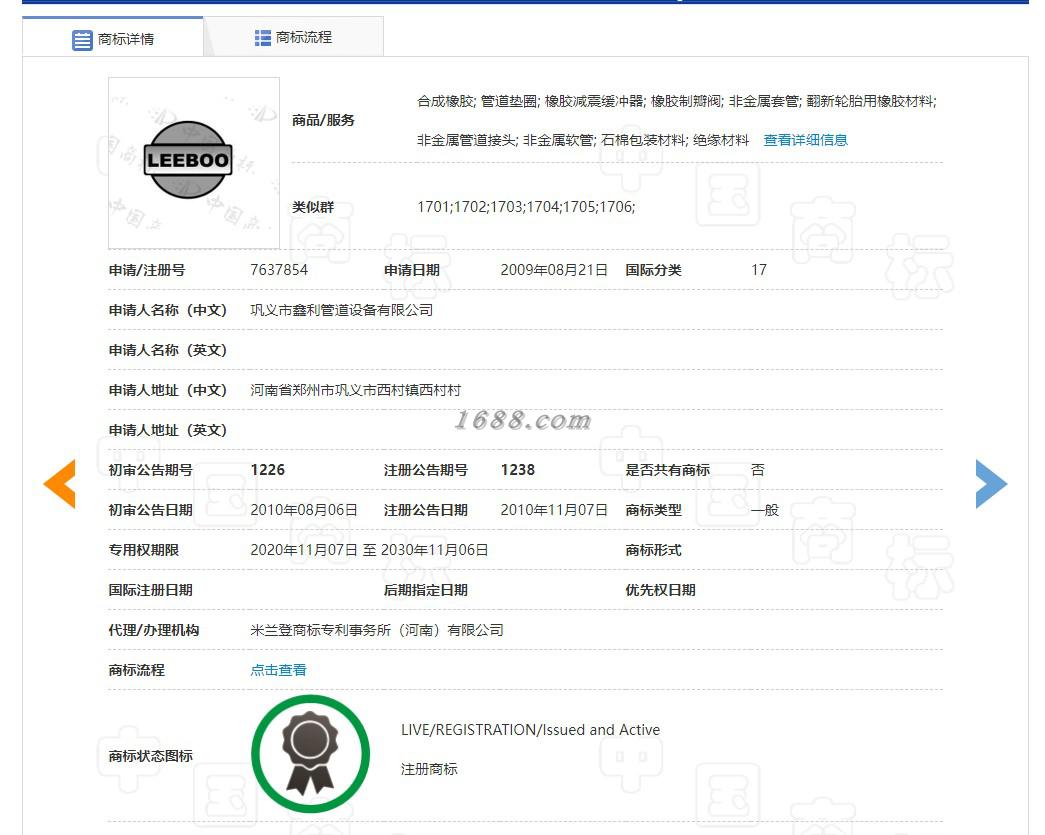Select registration announcement date 2010年11月07日

click(x=554, y=510)
